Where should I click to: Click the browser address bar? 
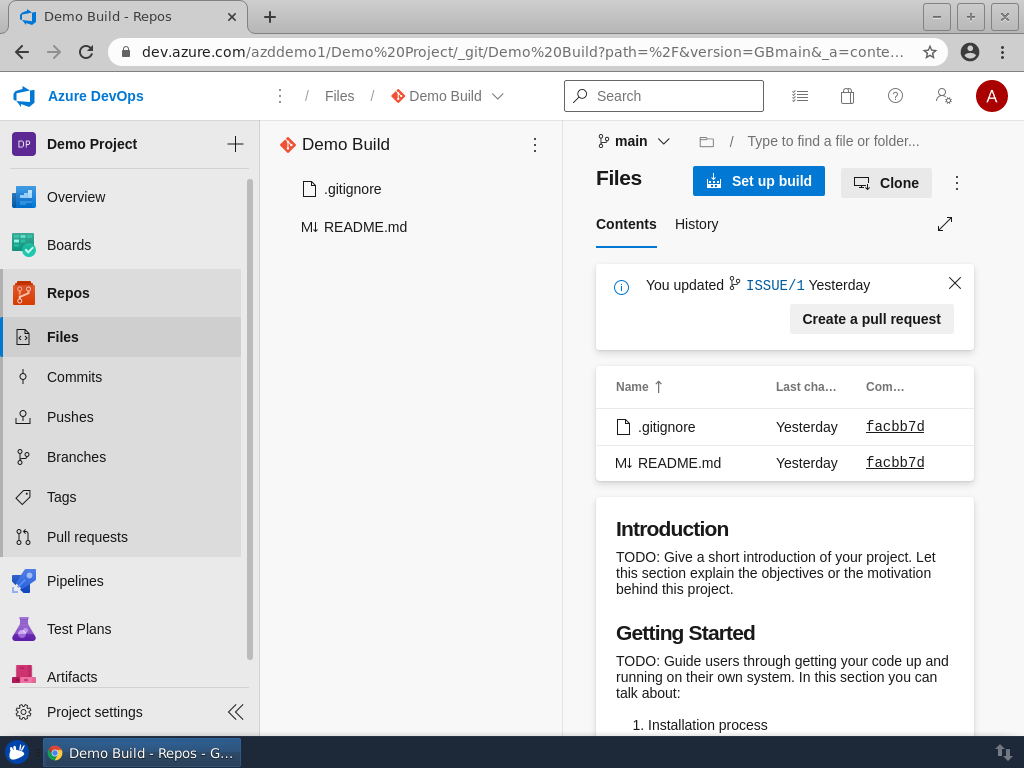522,52
